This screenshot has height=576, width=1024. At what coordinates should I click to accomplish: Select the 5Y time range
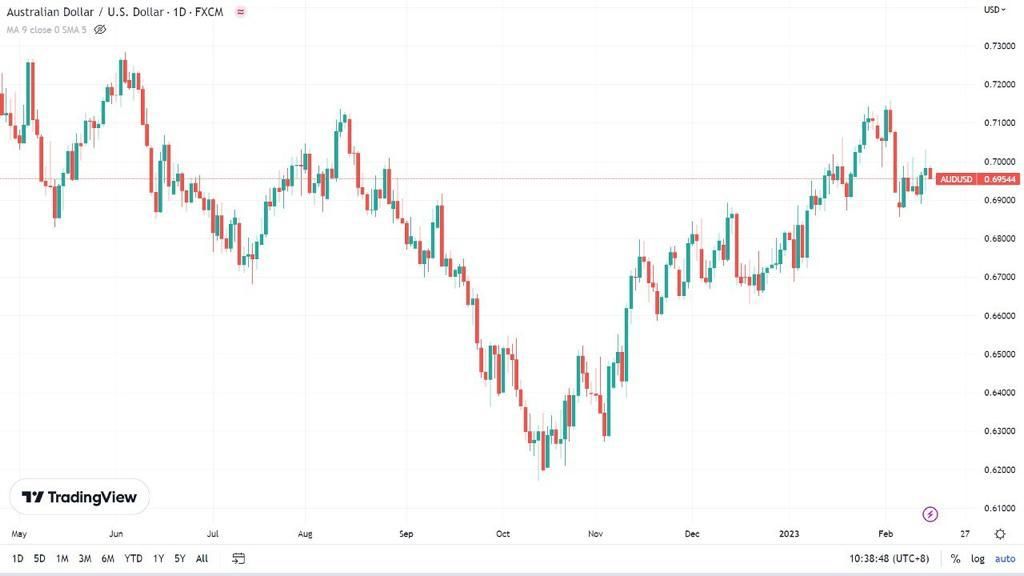[x=180, y=558]
